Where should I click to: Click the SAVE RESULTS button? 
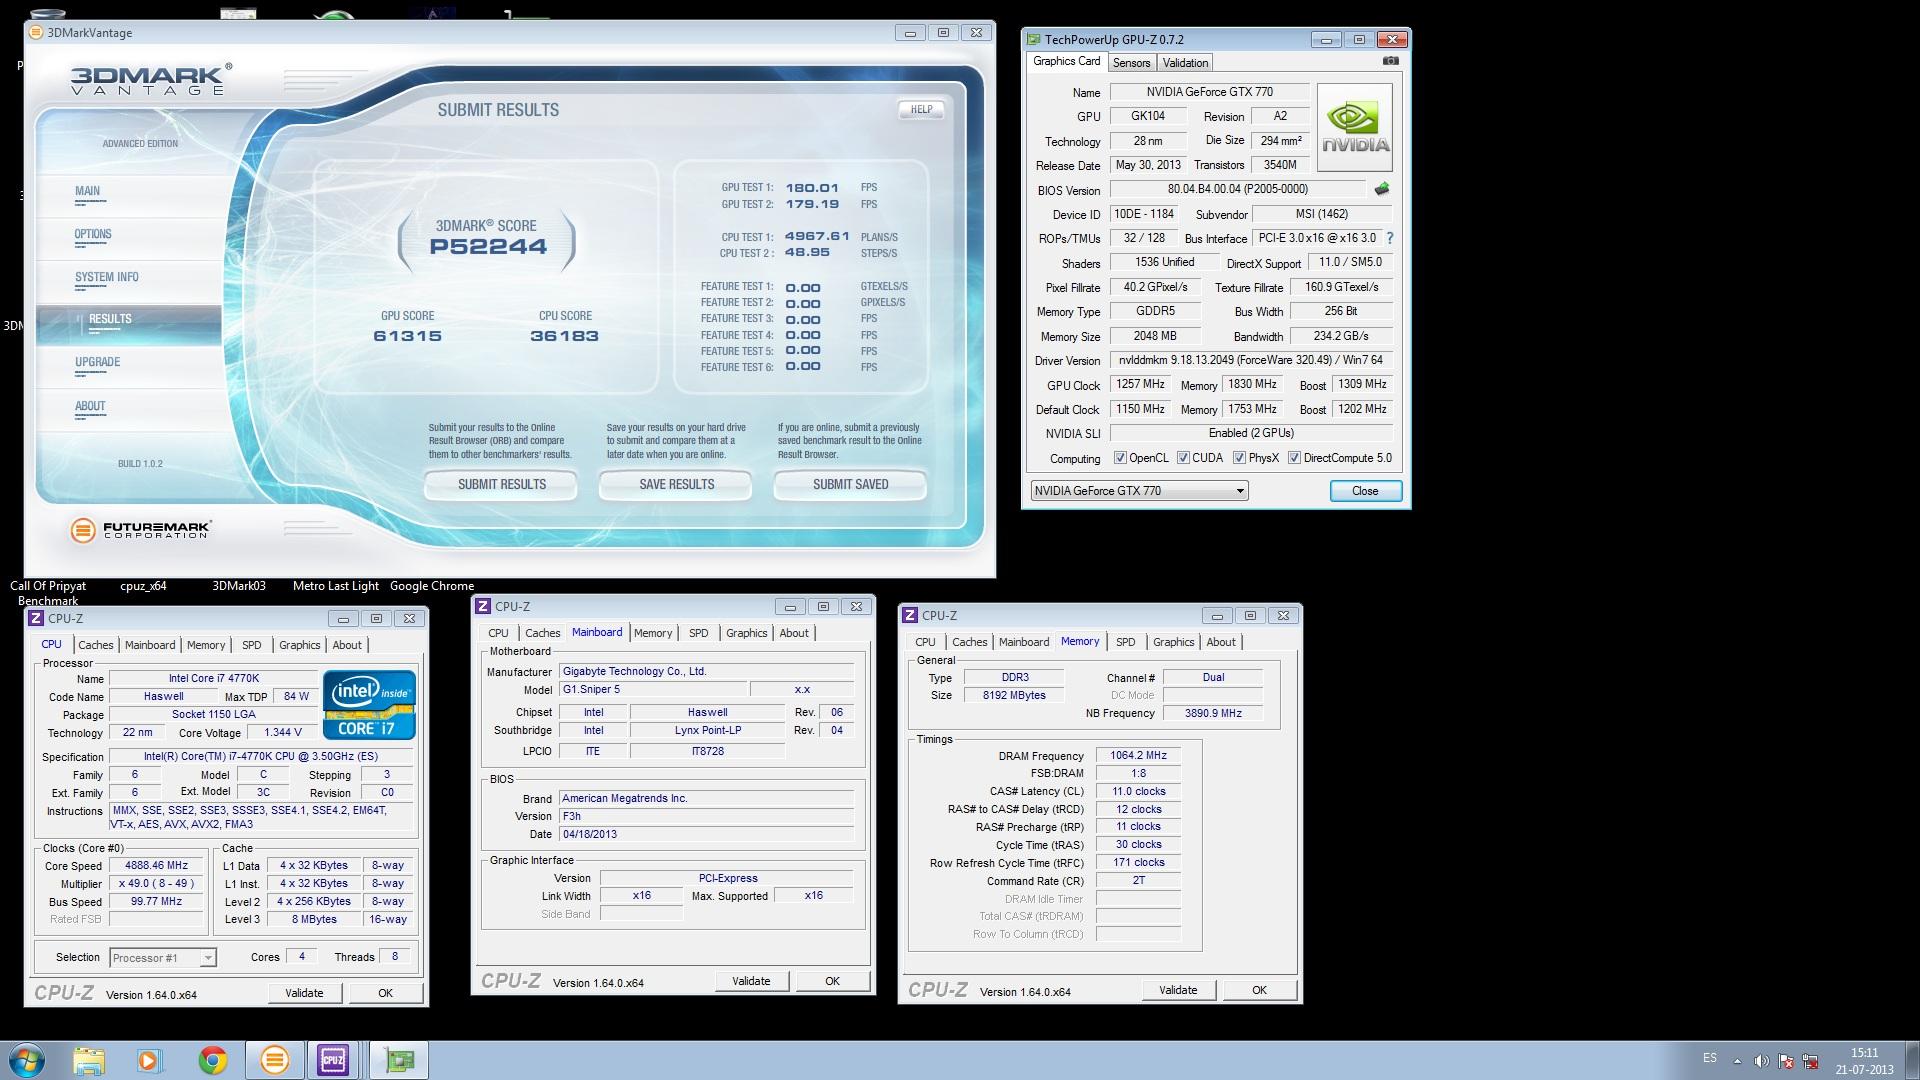(676, 485)
